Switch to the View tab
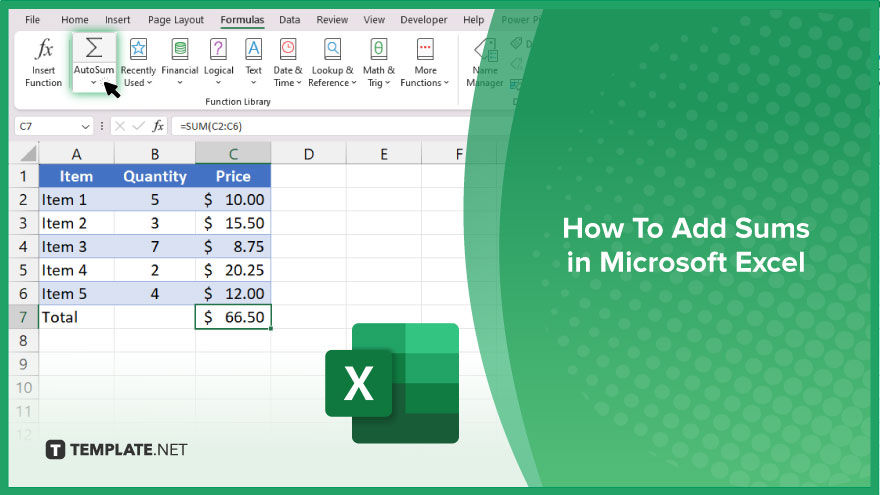Viewport: 880px width, 495px height. pyautogui.click(x=374, y=20)
